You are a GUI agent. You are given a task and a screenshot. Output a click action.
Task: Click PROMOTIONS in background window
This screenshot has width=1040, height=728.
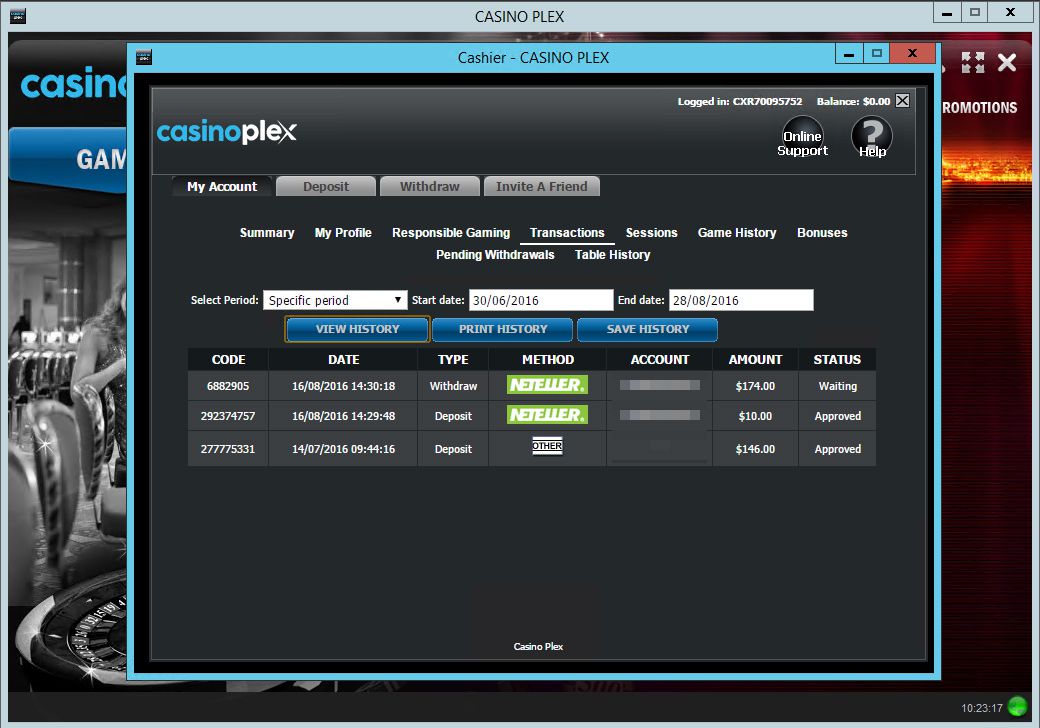[x=980, y=107]
